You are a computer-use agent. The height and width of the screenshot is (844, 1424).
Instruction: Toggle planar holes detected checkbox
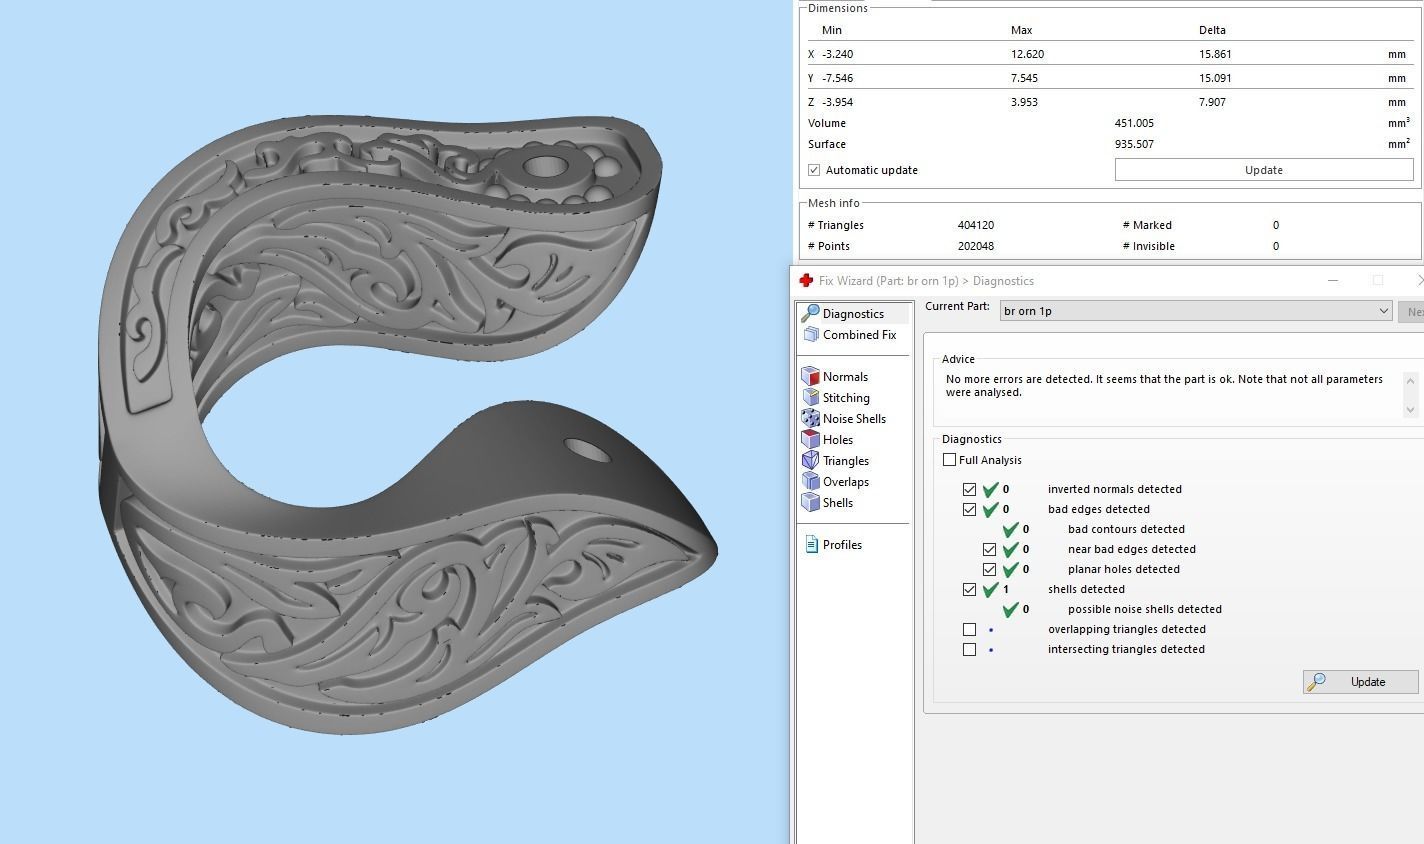989,570
